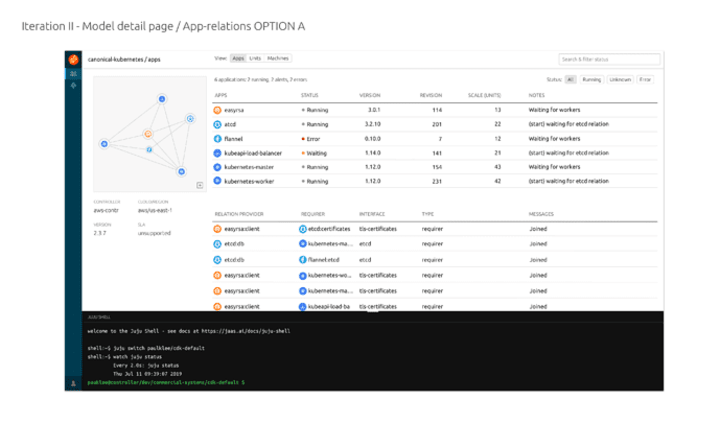
Task: Click the kubernetes-master app icon
Action: (x=218, y=167)
